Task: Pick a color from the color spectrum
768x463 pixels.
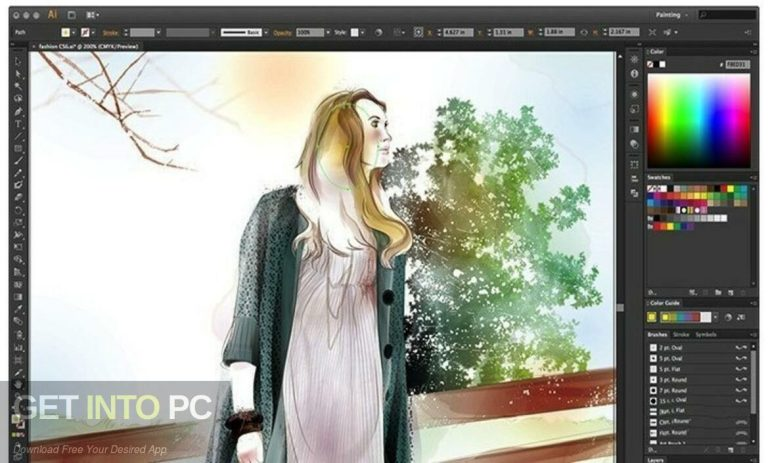Action: click(x=699, y=121)
